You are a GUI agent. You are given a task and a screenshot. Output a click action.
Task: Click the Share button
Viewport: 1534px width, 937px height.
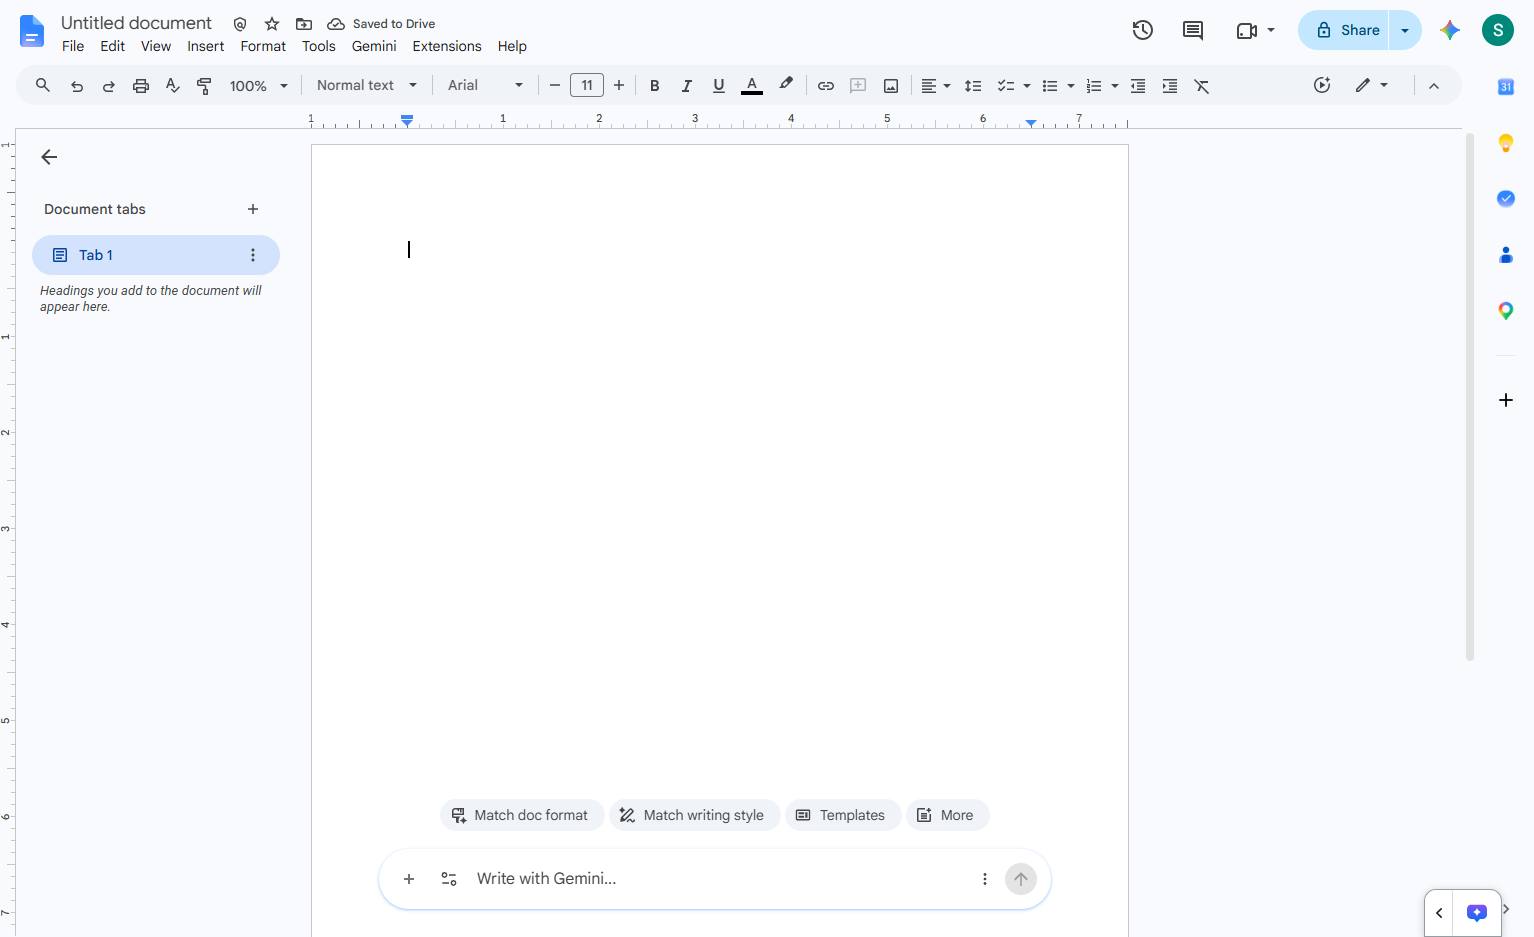click(1345, 30)
